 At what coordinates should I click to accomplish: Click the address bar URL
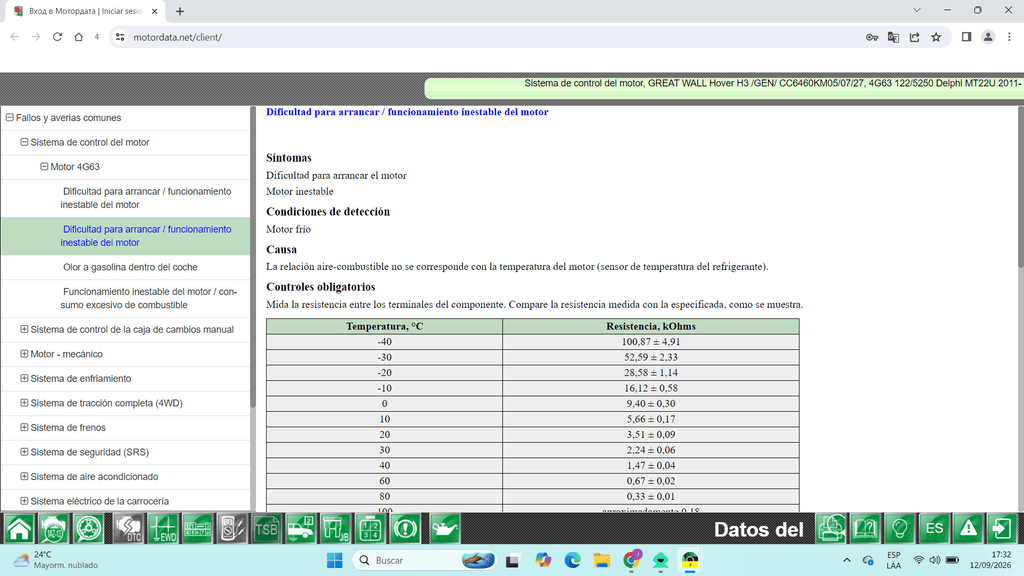(x=178, y=37)
